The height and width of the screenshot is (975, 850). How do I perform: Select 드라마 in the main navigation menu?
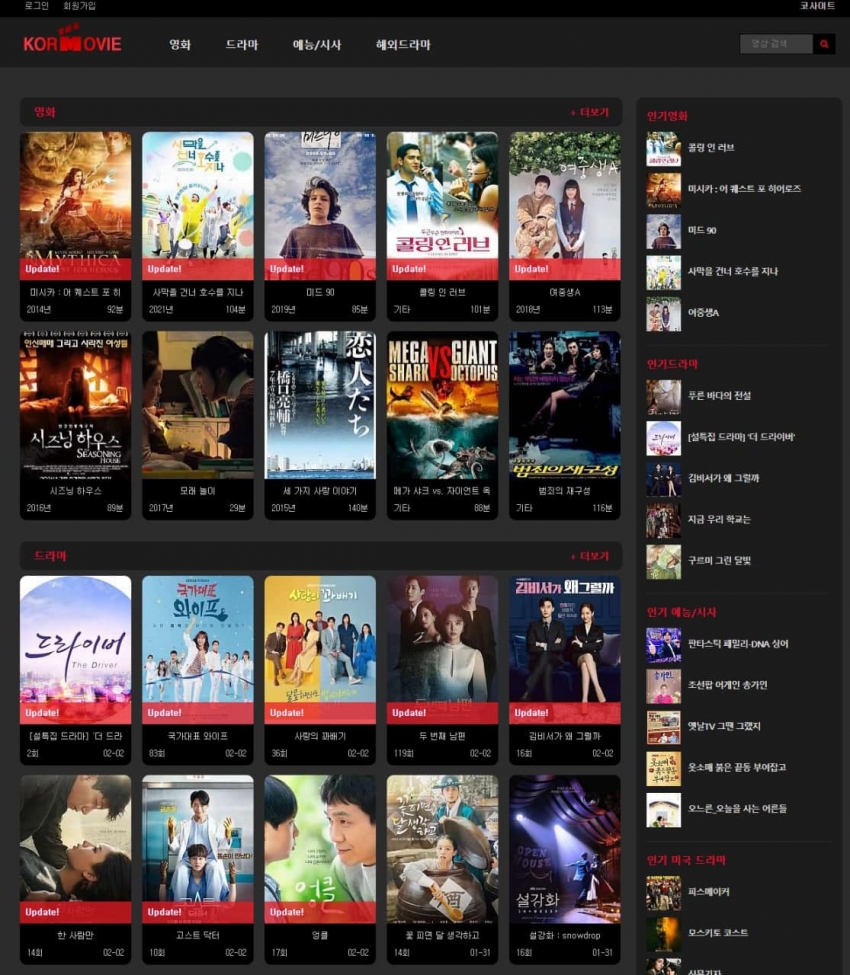click(242, 45)
